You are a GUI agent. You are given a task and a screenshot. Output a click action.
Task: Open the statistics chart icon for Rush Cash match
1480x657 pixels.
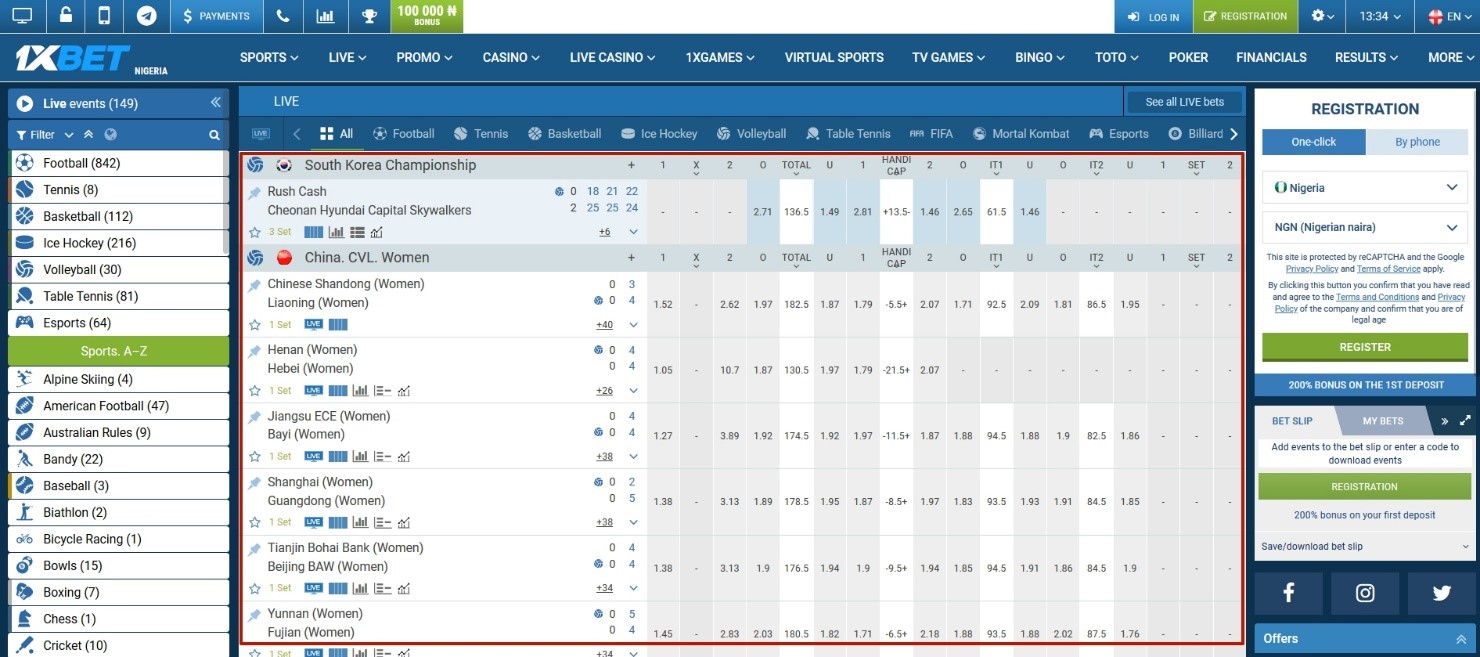tap(336, 232)
